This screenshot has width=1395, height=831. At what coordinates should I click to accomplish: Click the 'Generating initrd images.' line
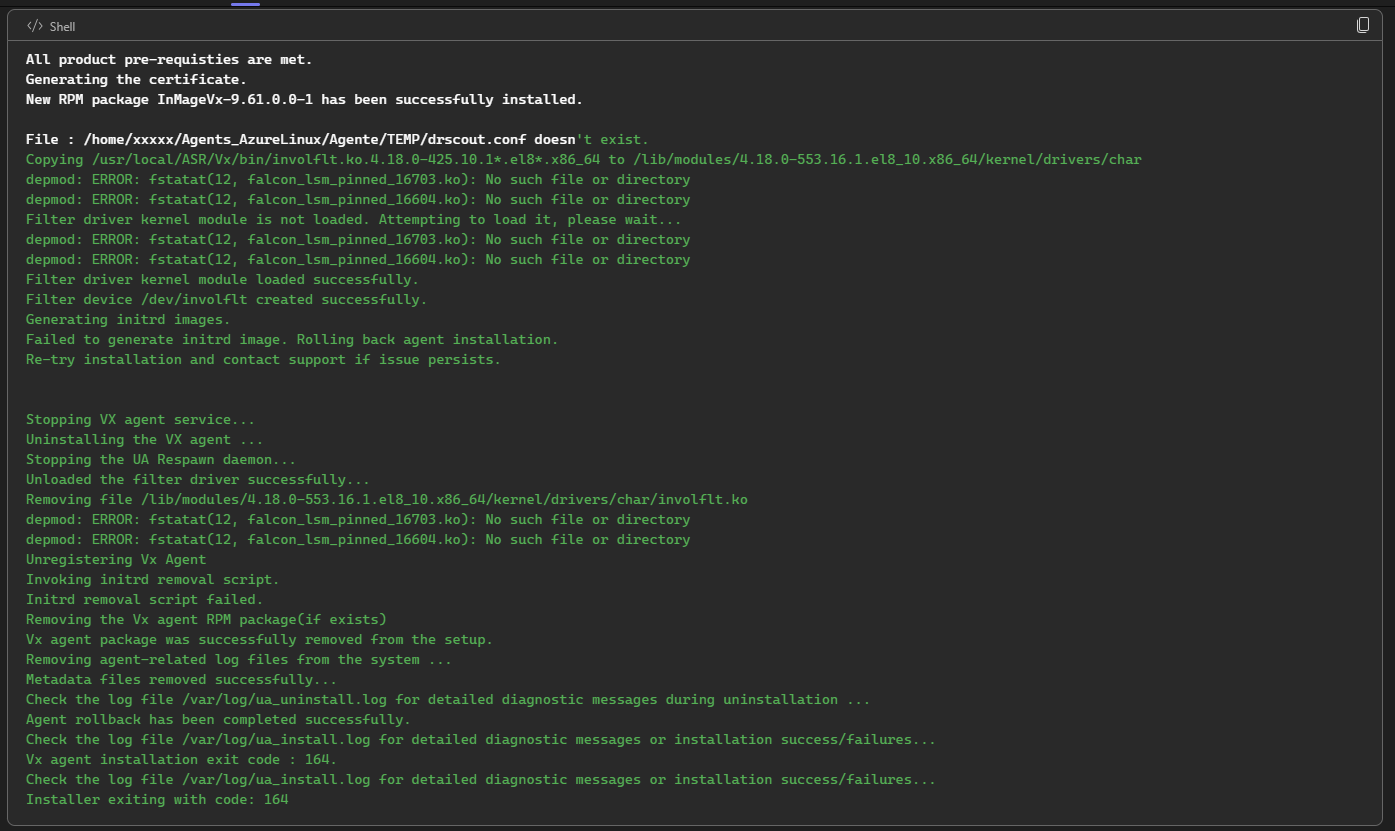tap(128, 320)
